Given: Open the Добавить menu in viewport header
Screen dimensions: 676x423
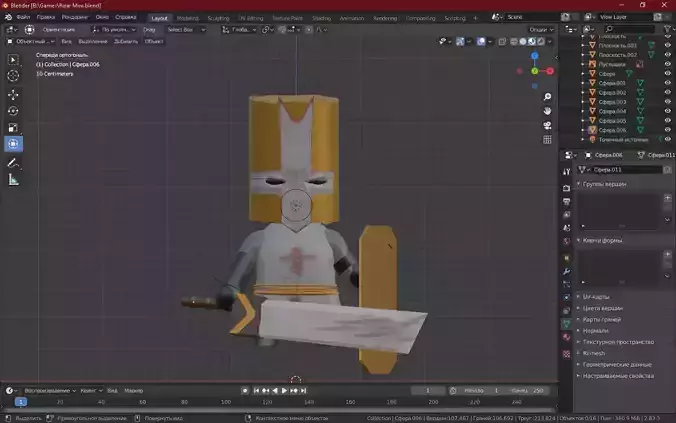Looking at the screenshot, I should click(126, 41).
